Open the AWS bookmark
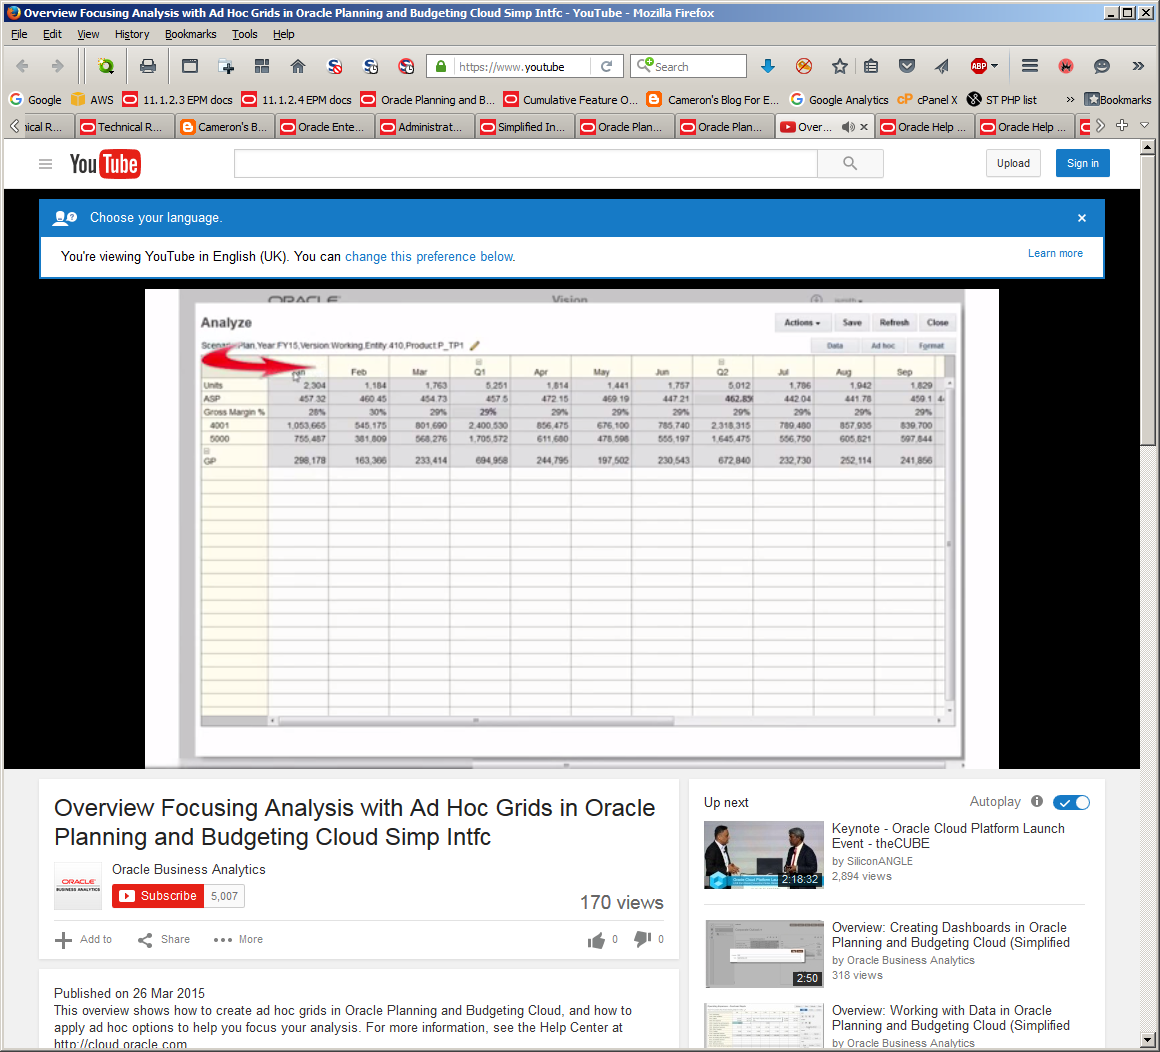This screenshot has width=1160, height=1052. click(x=92, y=99)
